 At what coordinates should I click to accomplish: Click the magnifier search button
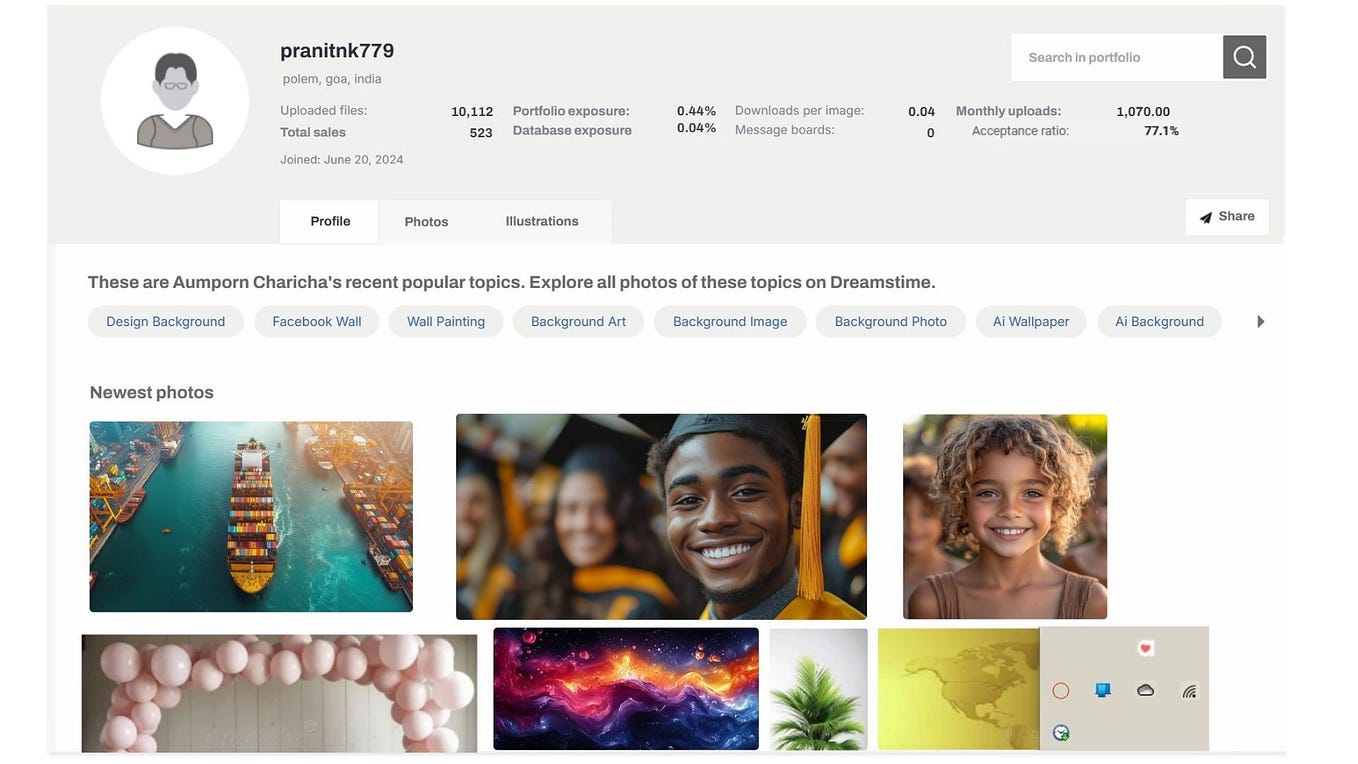[x=1244, y=57]
